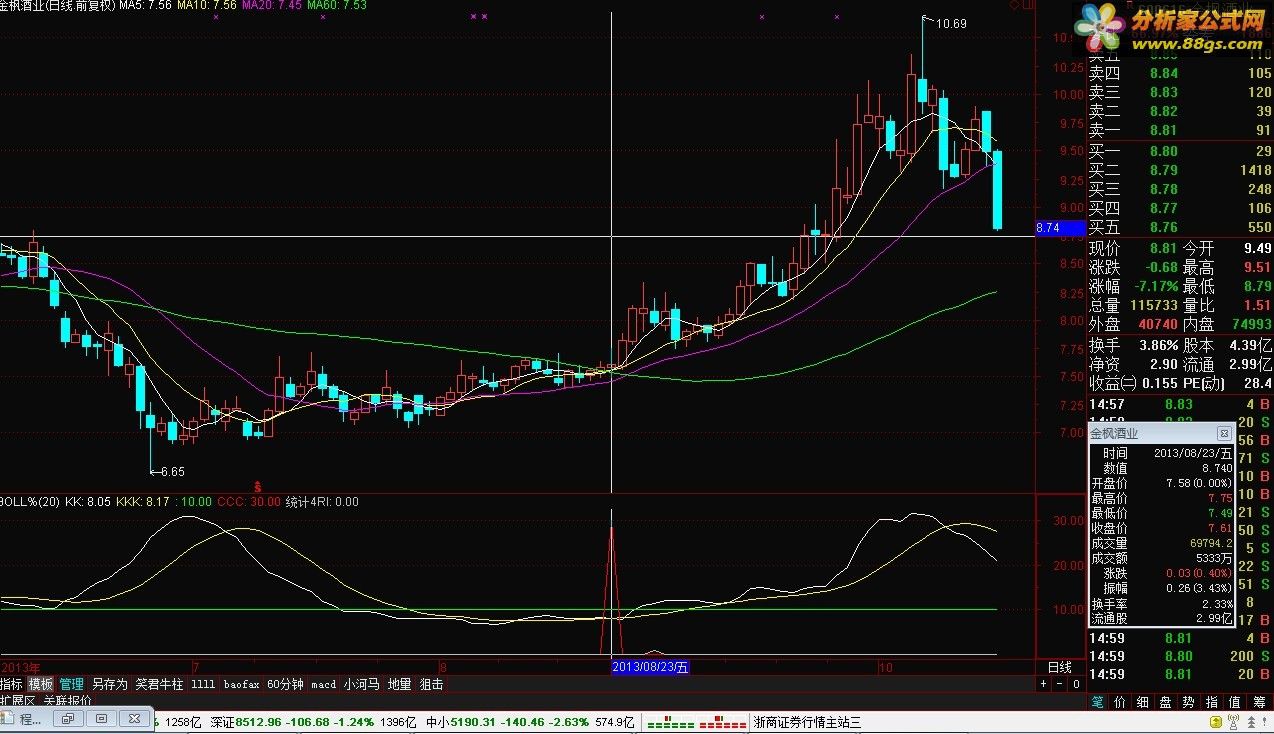Switch right panel to 价 tab
The width and height of the screenshot is (1274, 734).
click(1120, 702)
